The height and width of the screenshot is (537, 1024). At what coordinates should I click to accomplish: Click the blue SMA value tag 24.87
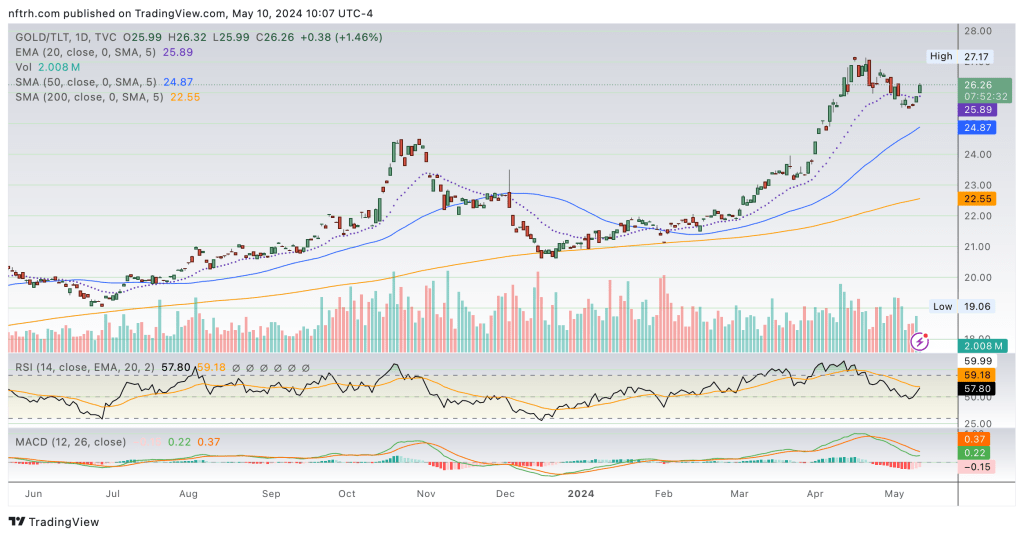pyautogui.click(x=975, y=128)
